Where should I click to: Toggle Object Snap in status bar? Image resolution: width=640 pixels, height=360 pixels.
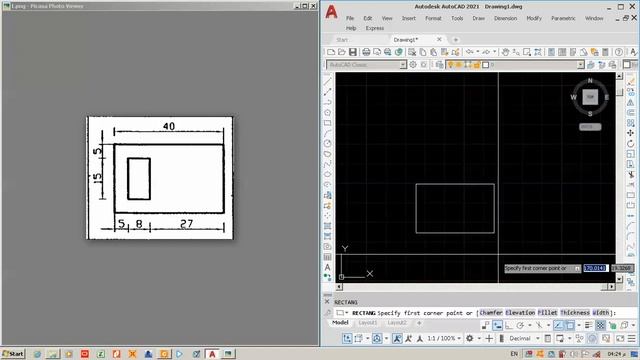point(570,325)
